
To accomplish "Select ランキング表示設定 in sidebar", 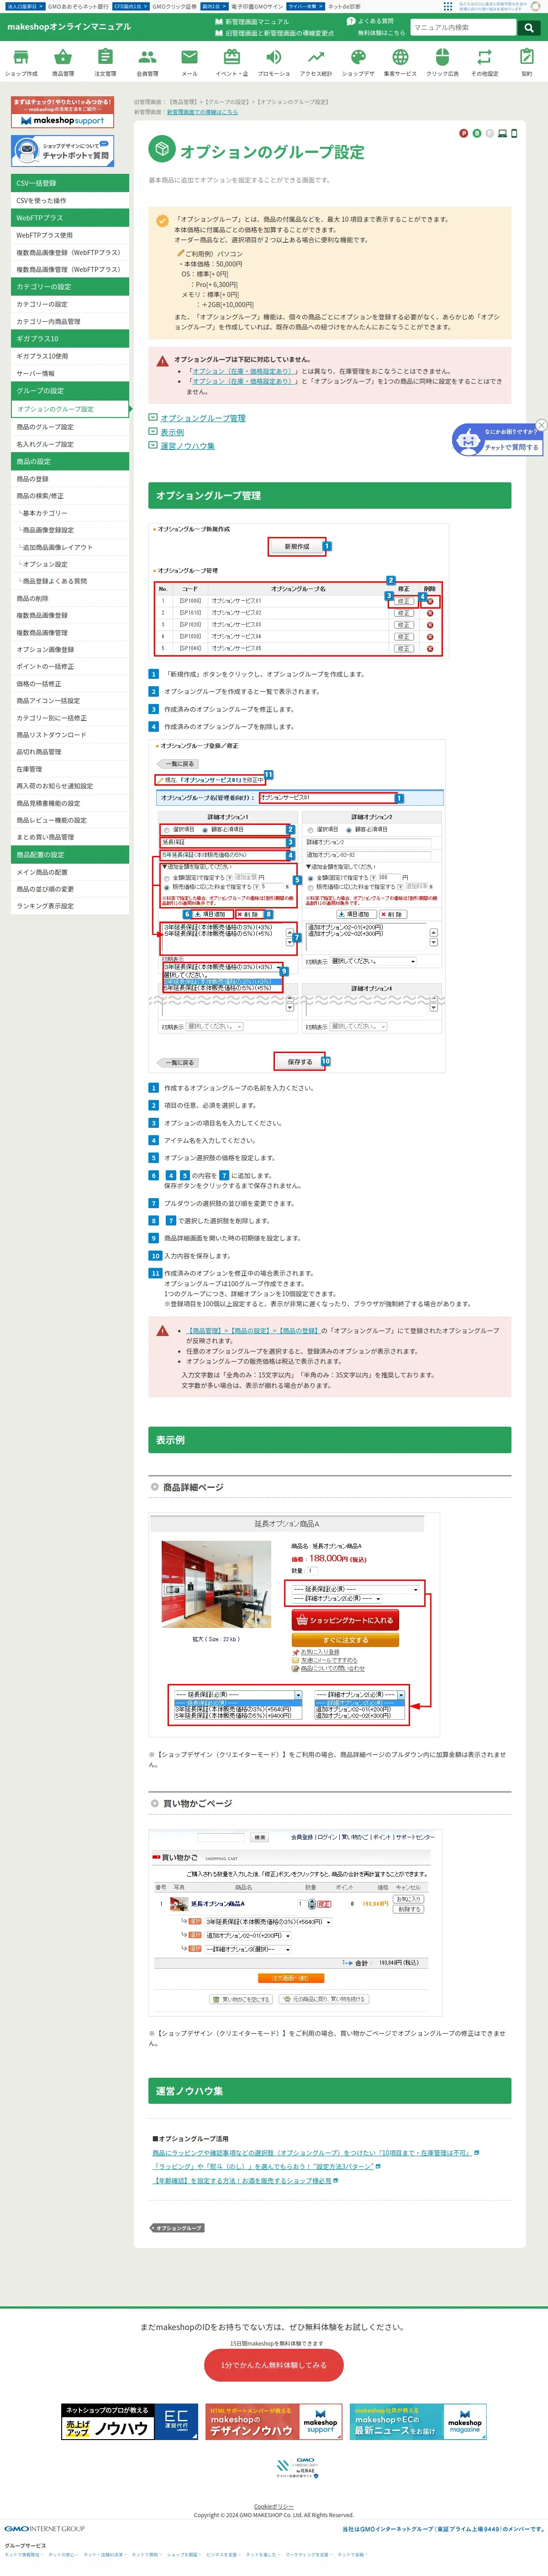I will [x=70, y=906].
